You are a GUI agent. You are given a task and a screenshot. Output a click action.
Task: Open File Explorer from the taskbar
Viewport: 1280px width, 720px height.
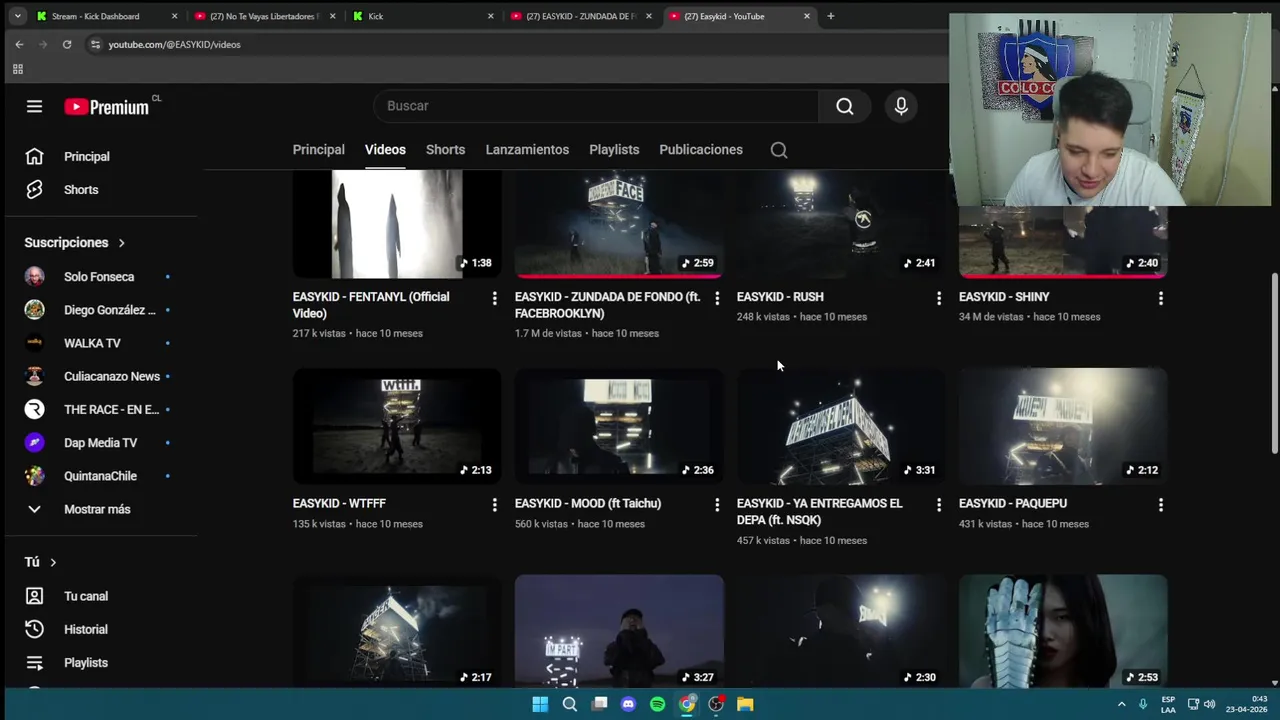click(745, 704)
